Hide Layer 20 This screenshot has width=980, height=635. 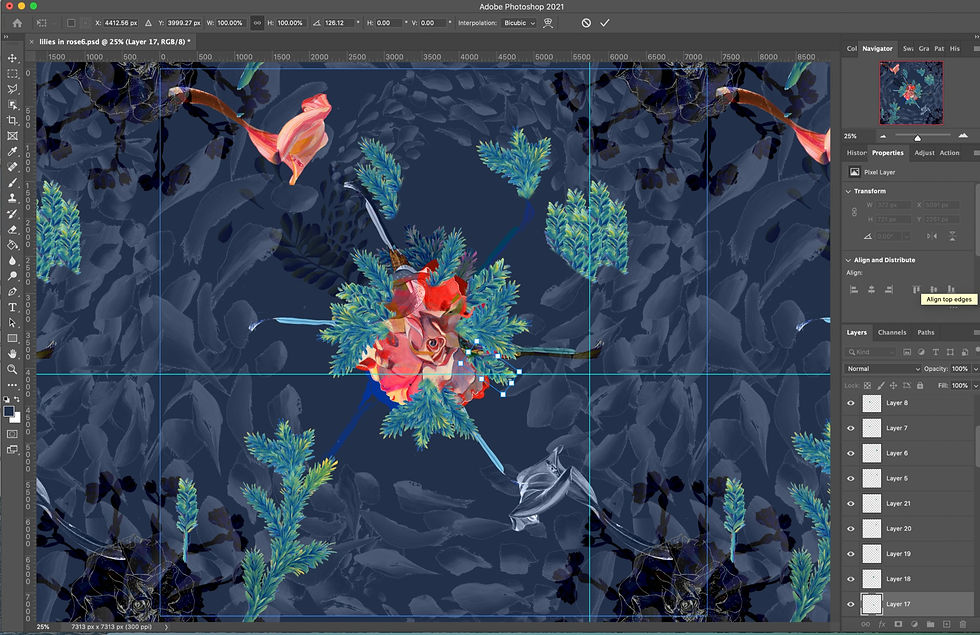tap(851, 528)
